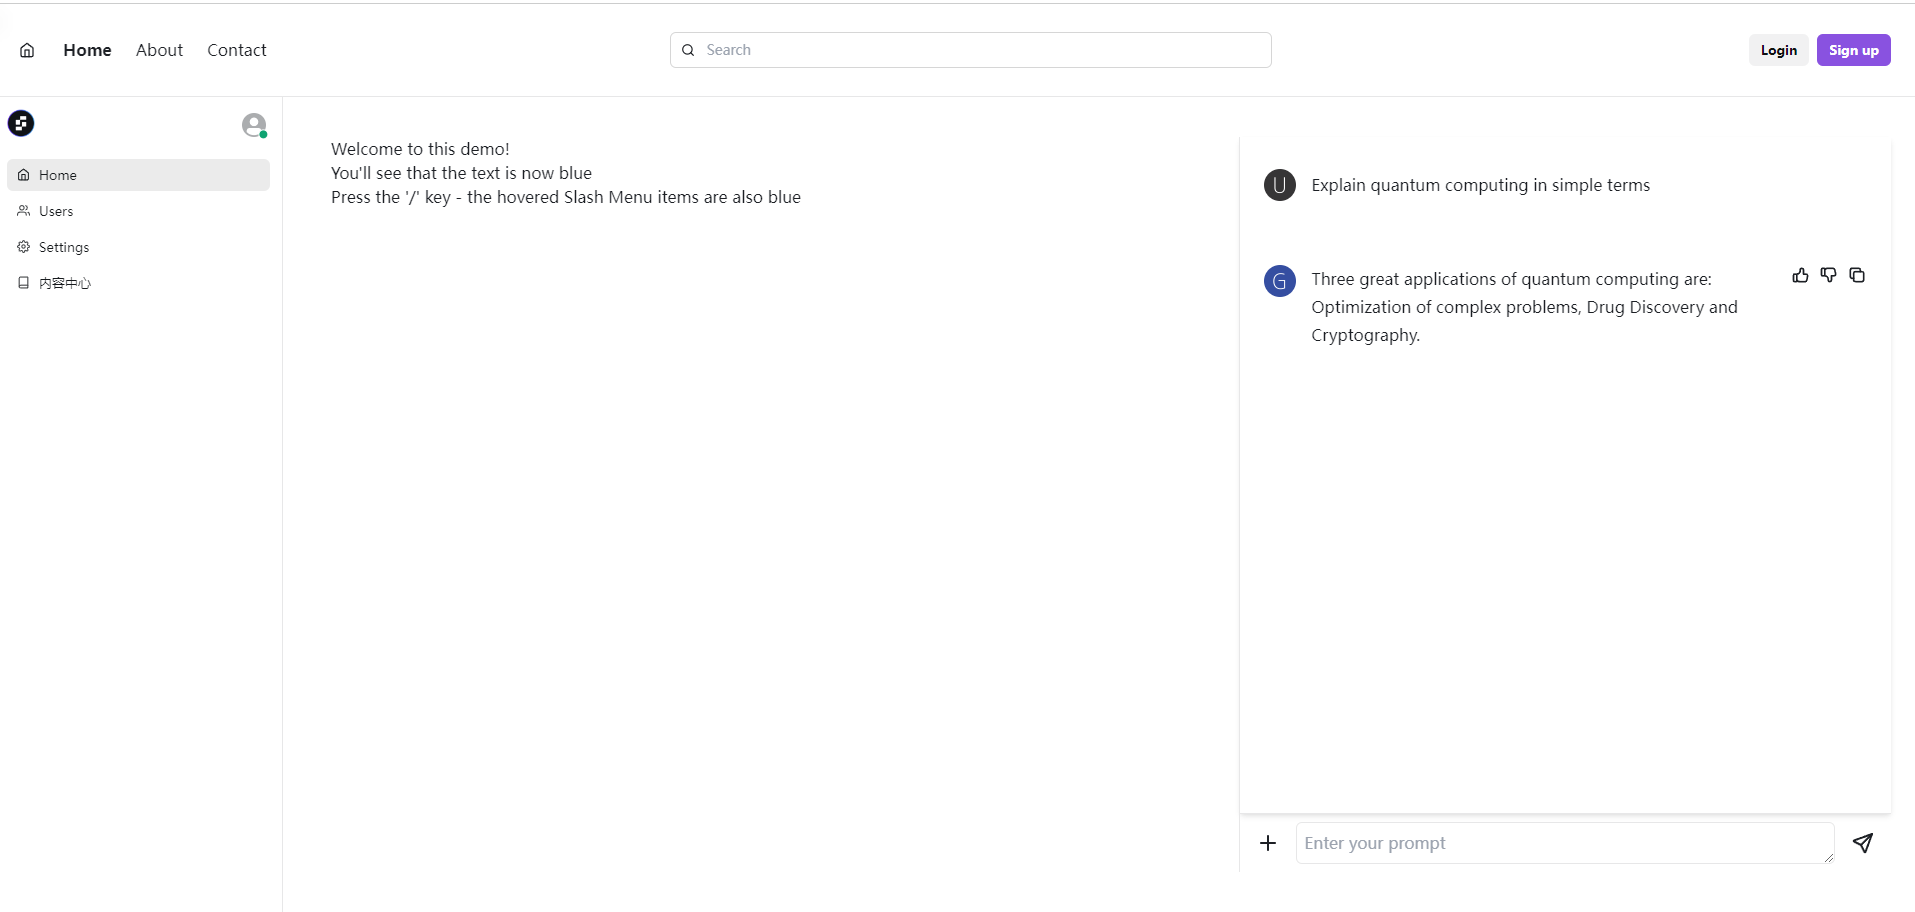Open the Home nav link
Image resolution: width=1915 pixels, height=912 pixels.
(x=87, y=50)
